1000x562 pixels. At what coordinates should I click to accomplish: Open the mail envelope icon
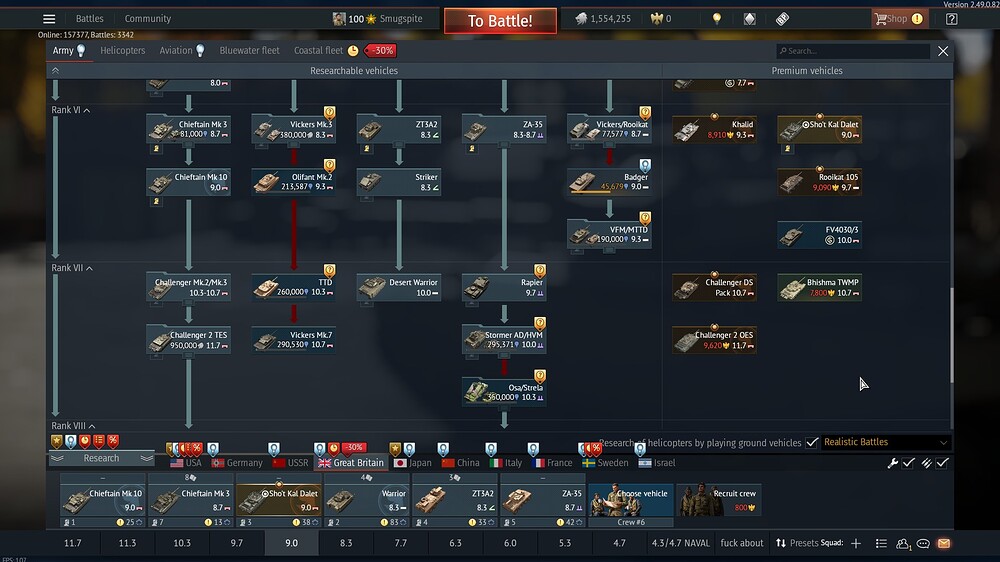(943, 544)
